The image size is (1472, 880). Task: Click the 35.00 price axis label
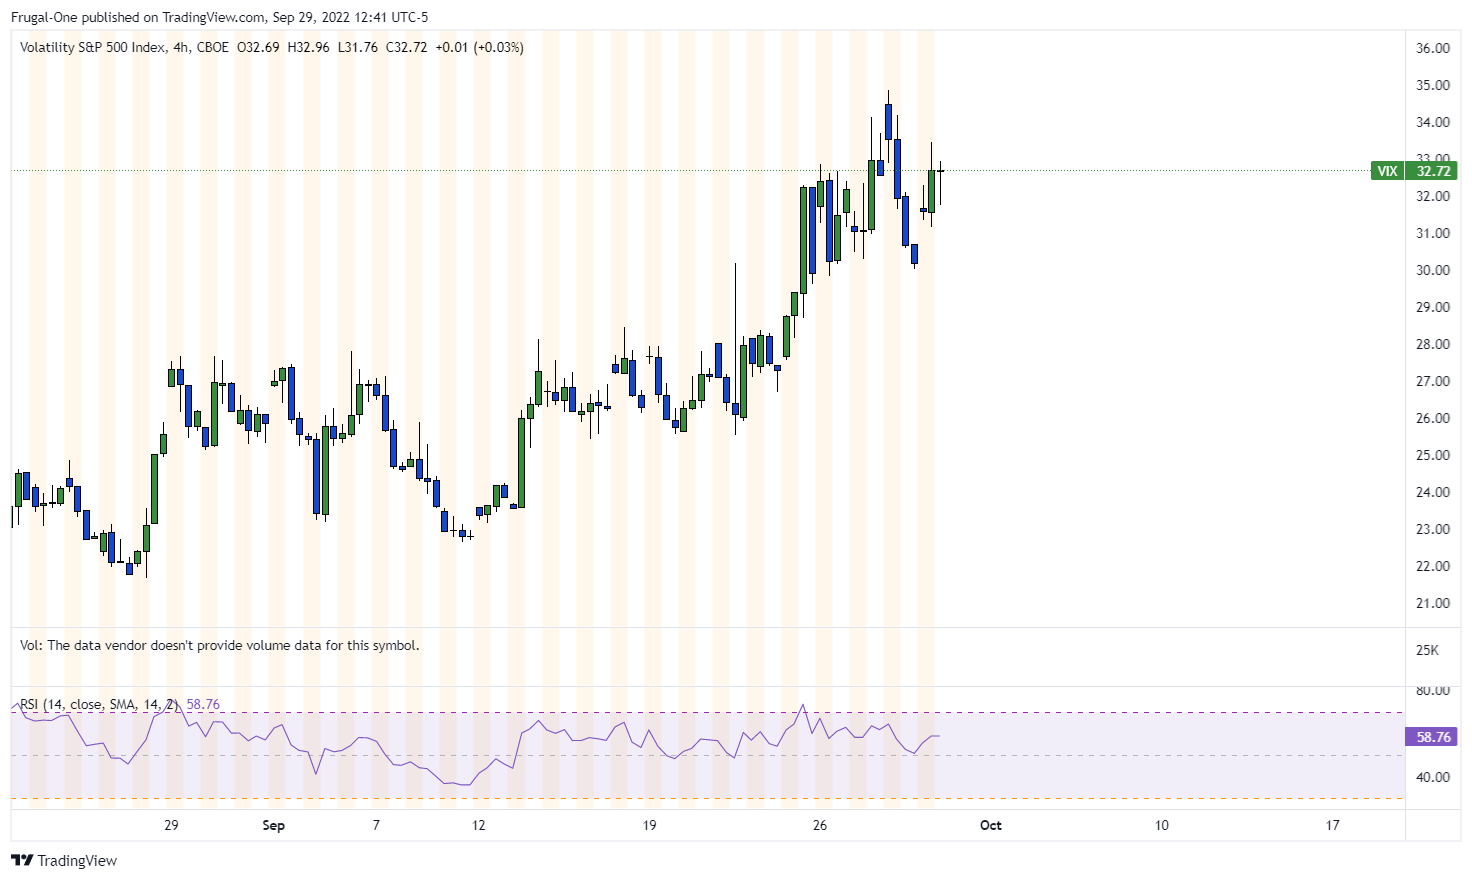pyautogui.click(x=1433, y=85)
